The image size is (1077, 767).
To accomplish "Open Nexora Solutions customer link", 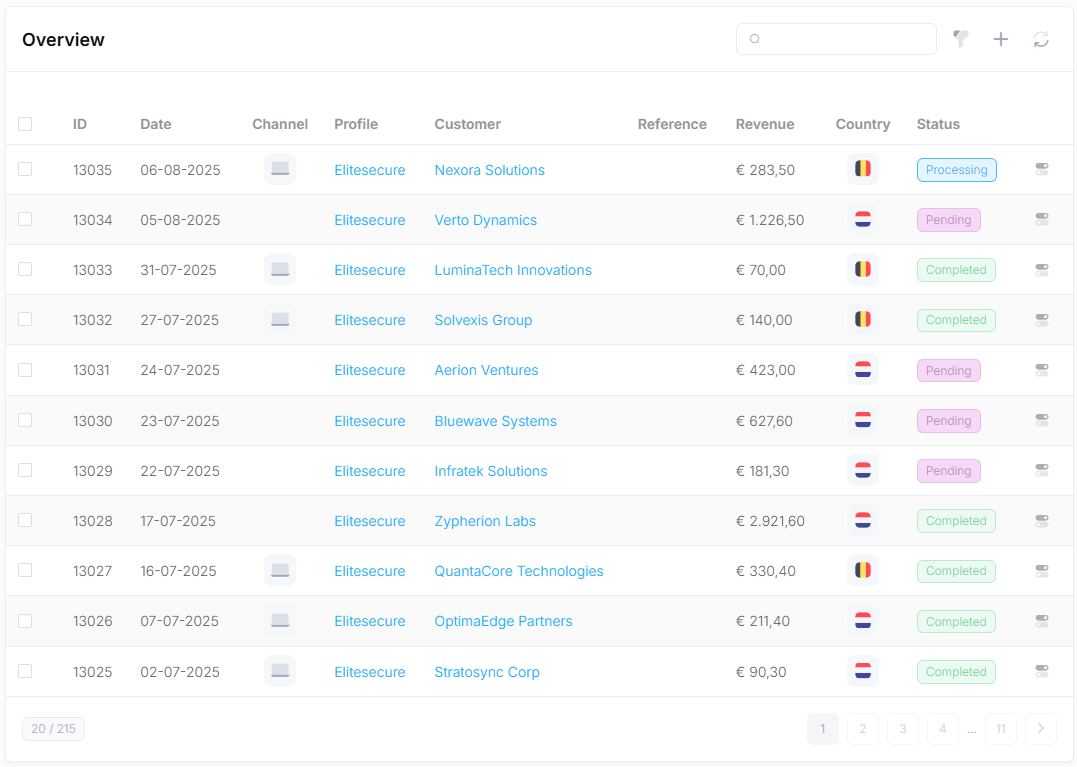I will (x=490, y=170).
